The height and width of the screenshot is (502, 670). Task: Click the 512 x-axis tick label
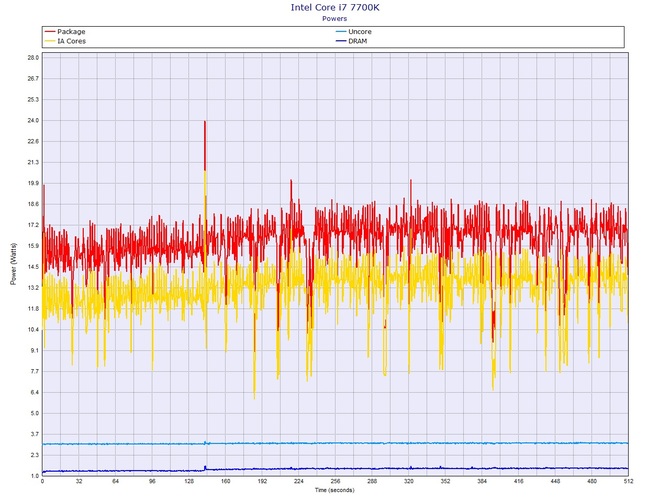click(x=628, y=481)
